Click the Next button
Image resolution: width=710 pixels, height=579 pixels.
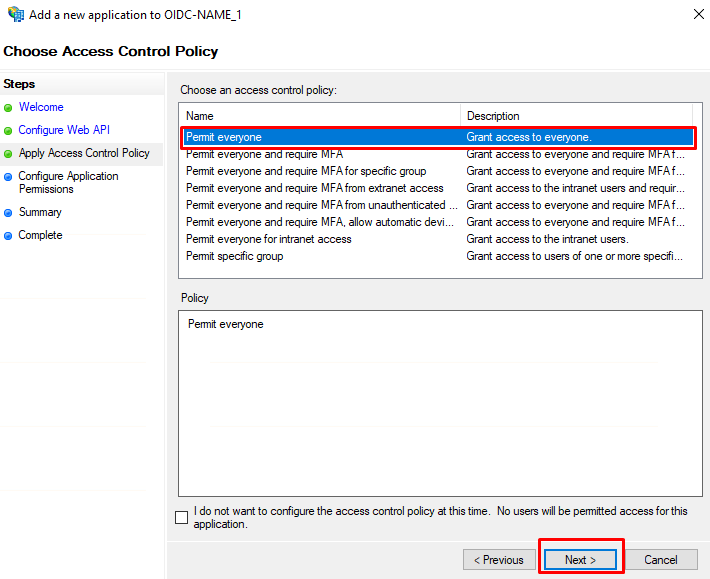coord(580,560)
